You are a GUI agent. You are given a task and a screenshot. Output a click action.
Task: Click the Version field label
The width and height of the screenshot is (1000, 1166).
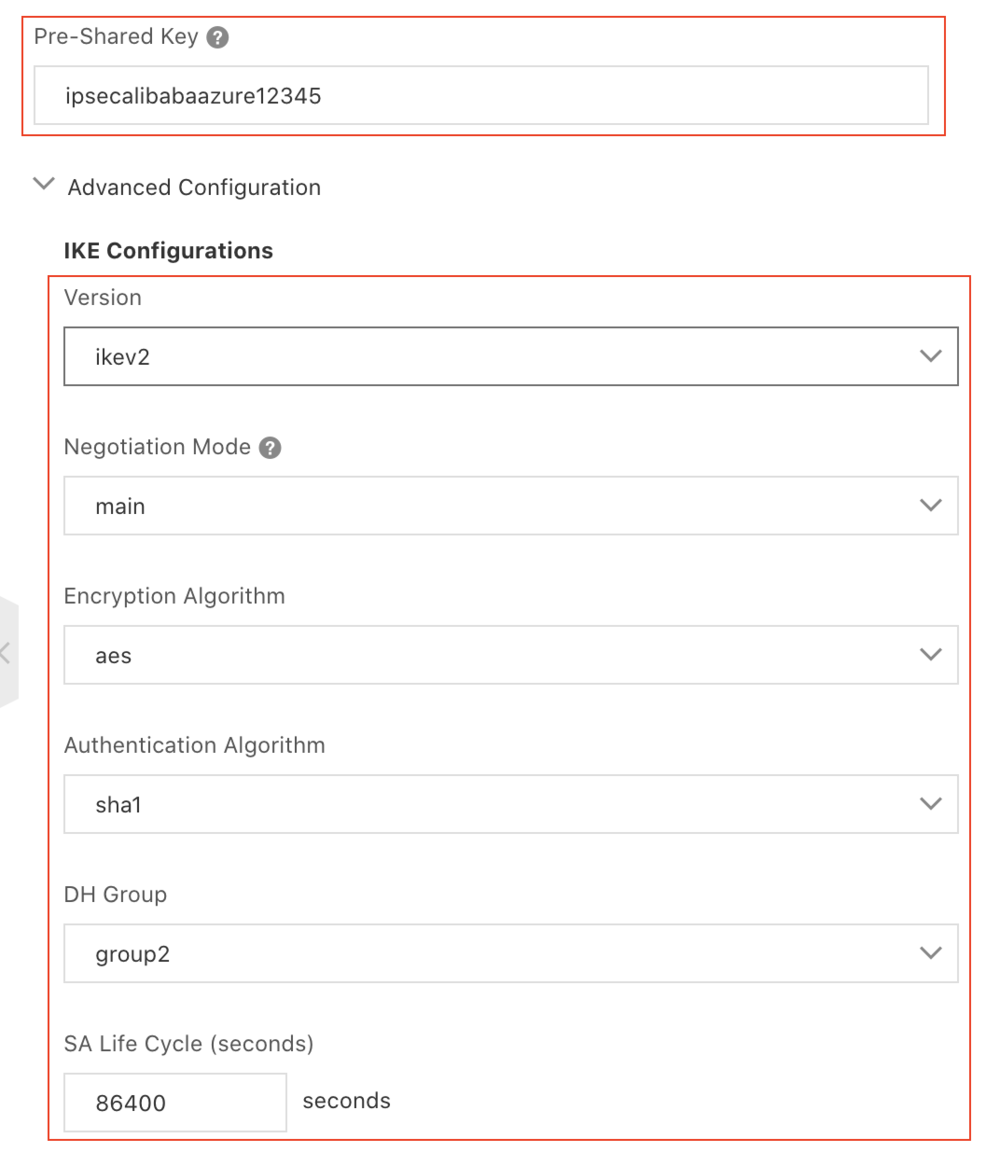[103, 297]
